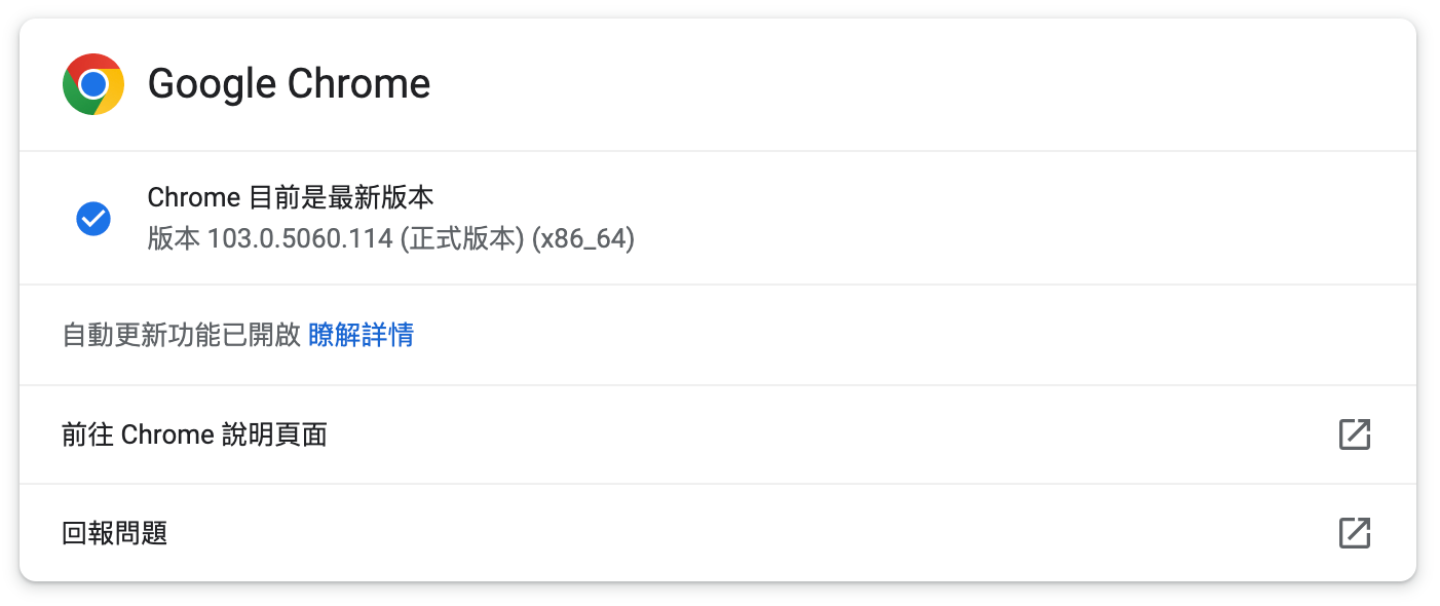Click the Google Chrome heading text

(289, 84)
